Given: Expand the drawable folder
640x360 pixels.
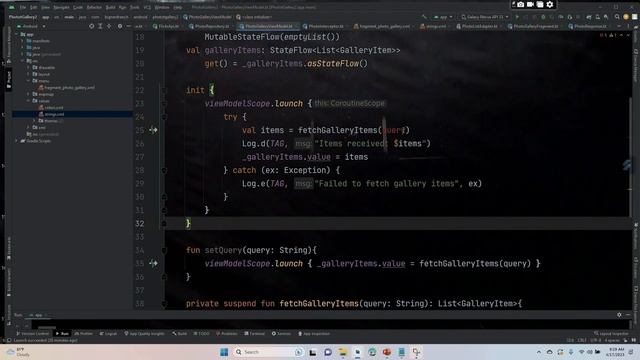Looking at the screenshot, I should point(28,67).
